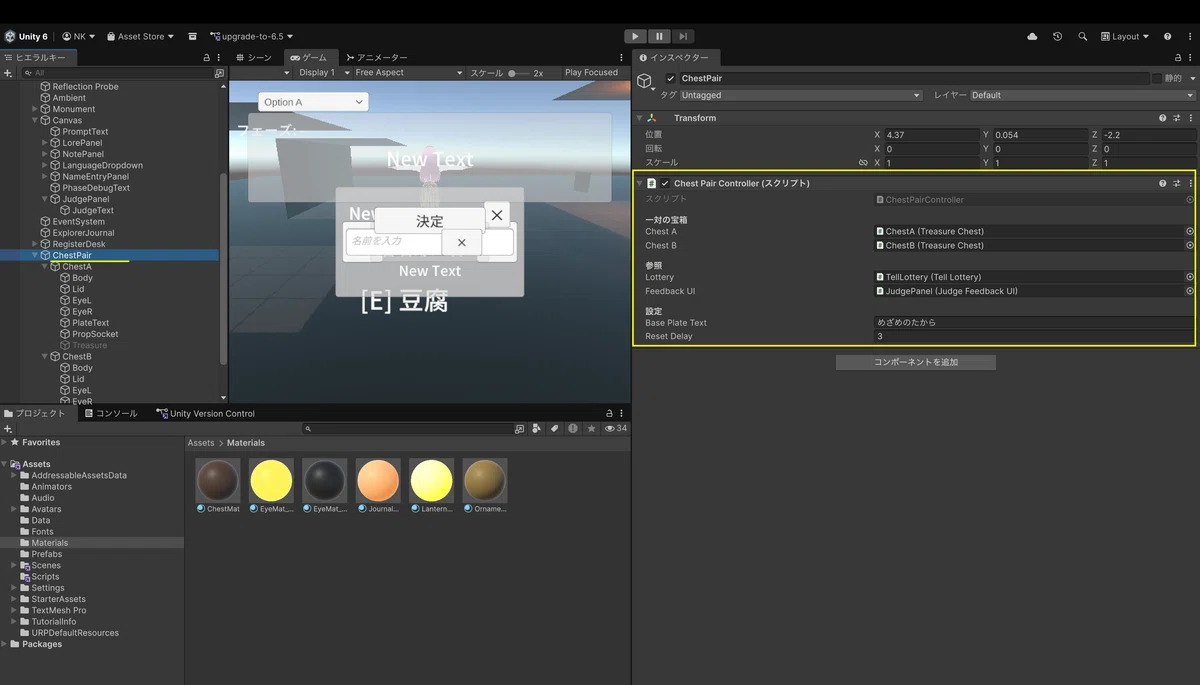Open the Option A dropdown in Game view
The width and height of the screenshot is (1200, 685).
coord(313,102)
